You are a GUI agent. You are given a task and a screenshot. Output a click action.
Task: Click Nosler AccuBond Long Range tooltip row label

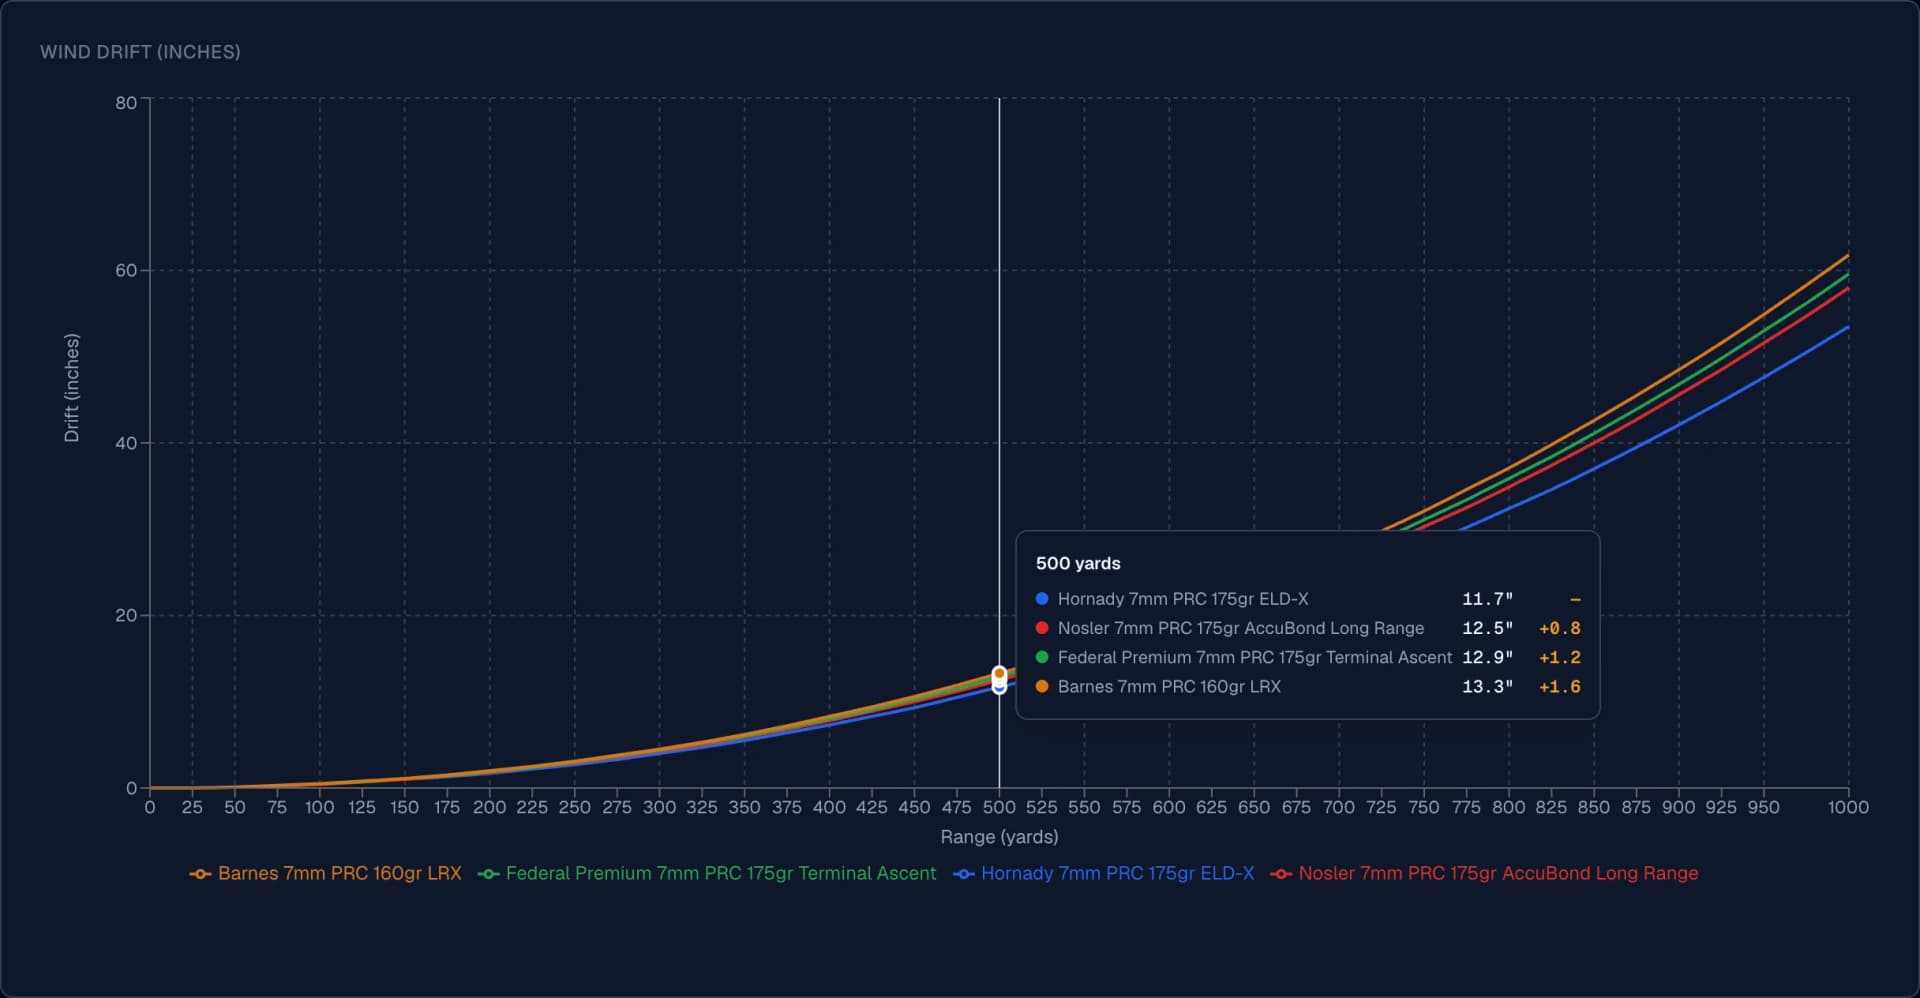(1241, 628)
